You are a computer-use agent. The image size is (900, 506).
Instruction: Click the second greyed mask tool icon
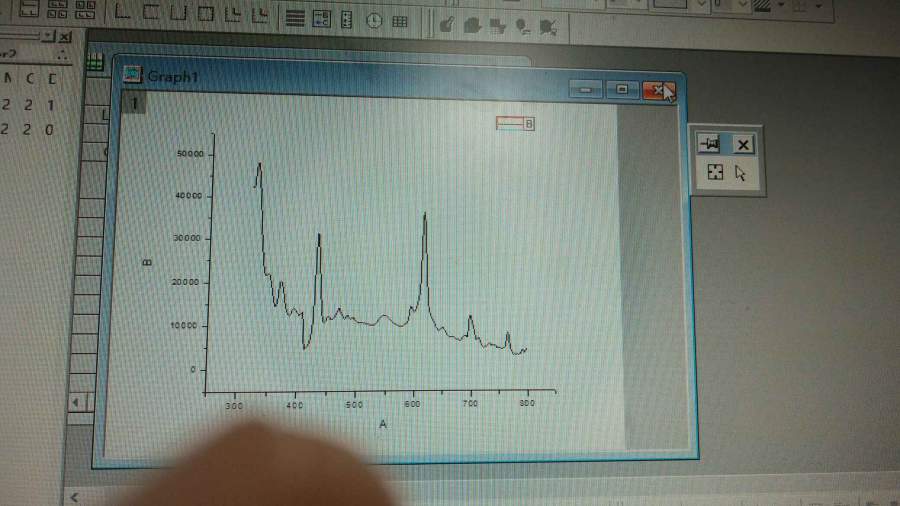(472, 25)
